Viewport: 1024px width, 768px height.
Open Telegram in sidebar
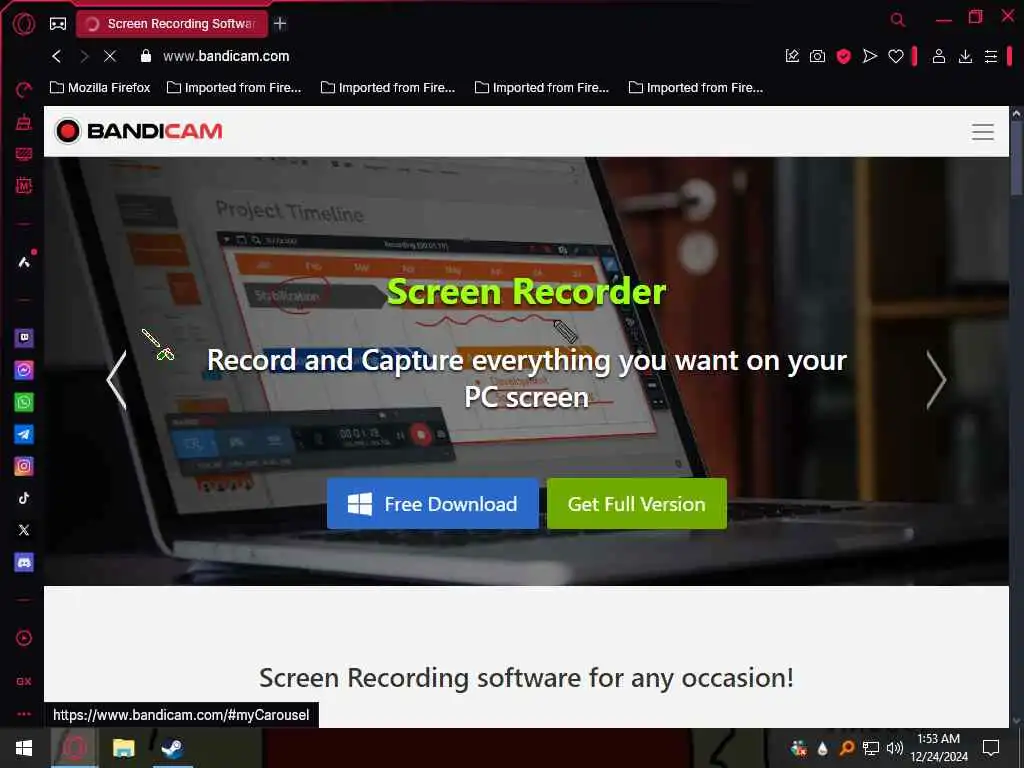[24, 434]
